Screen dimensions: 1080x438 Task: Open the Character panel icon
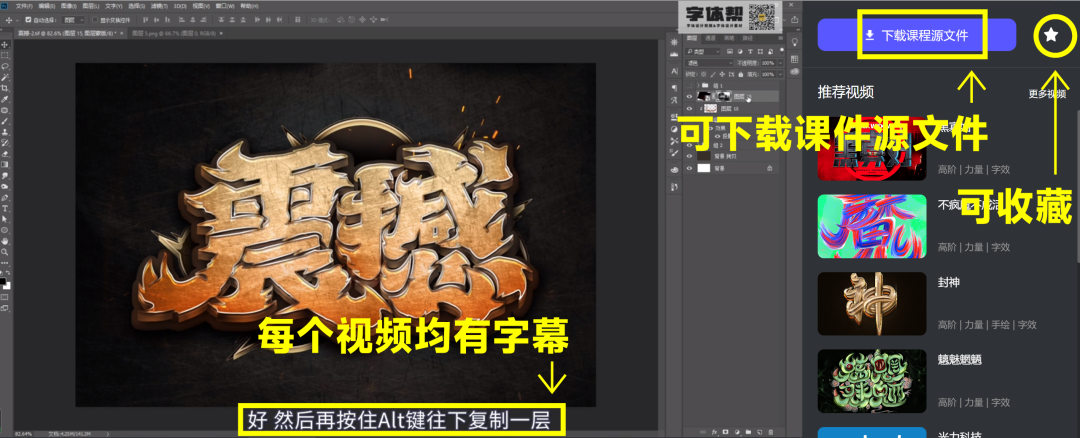pyautogui.click(x=674, y=70)
